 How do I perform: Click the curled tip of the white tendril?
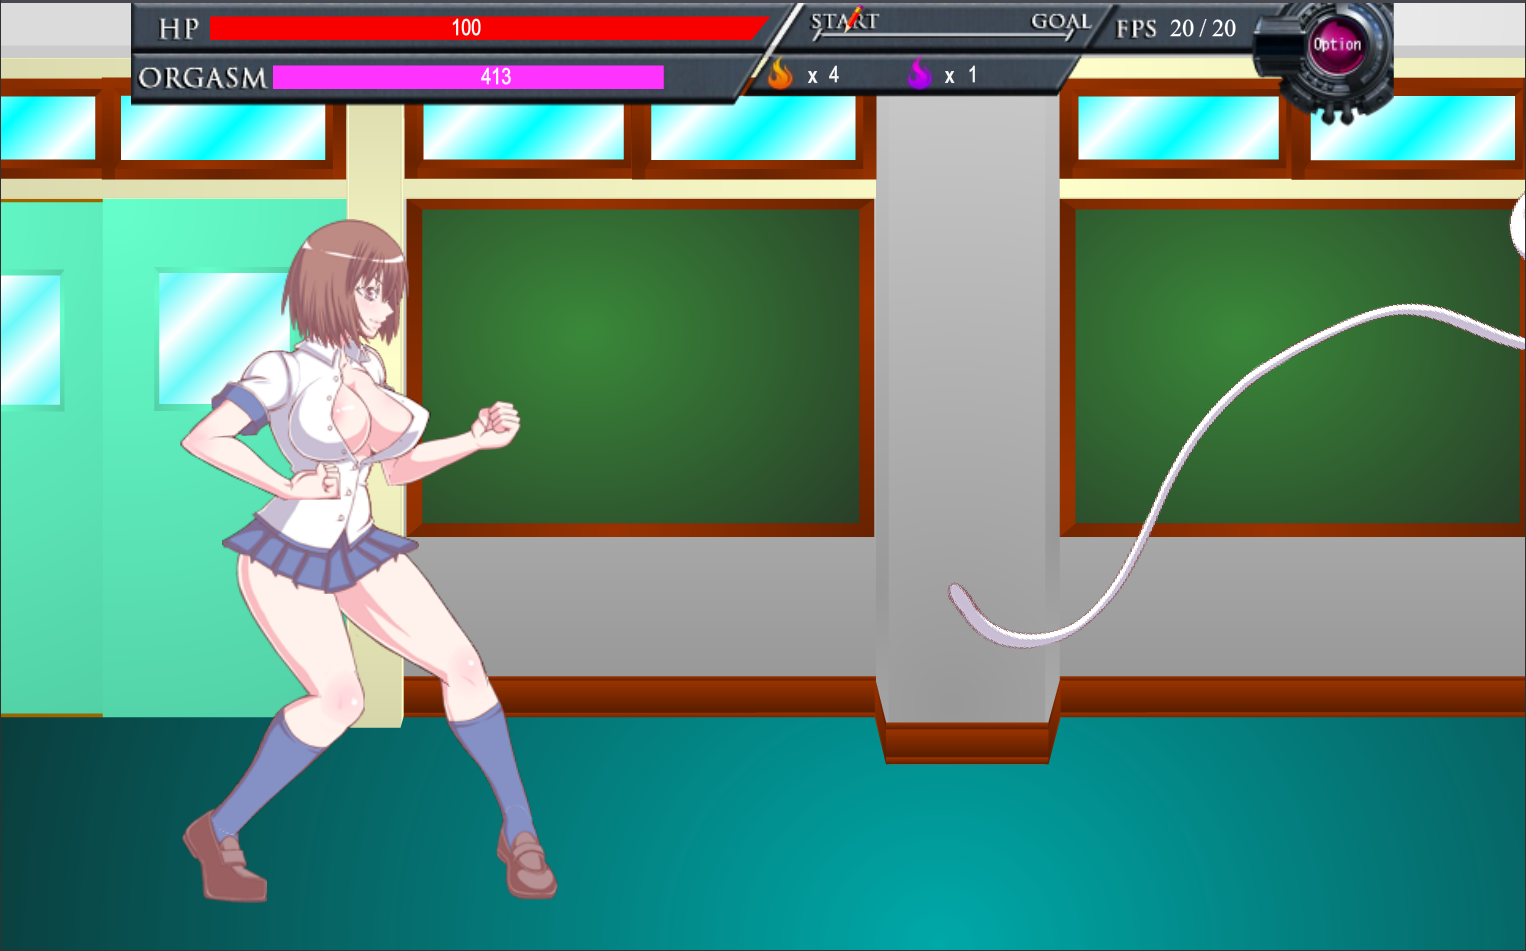tap(960, 598)
